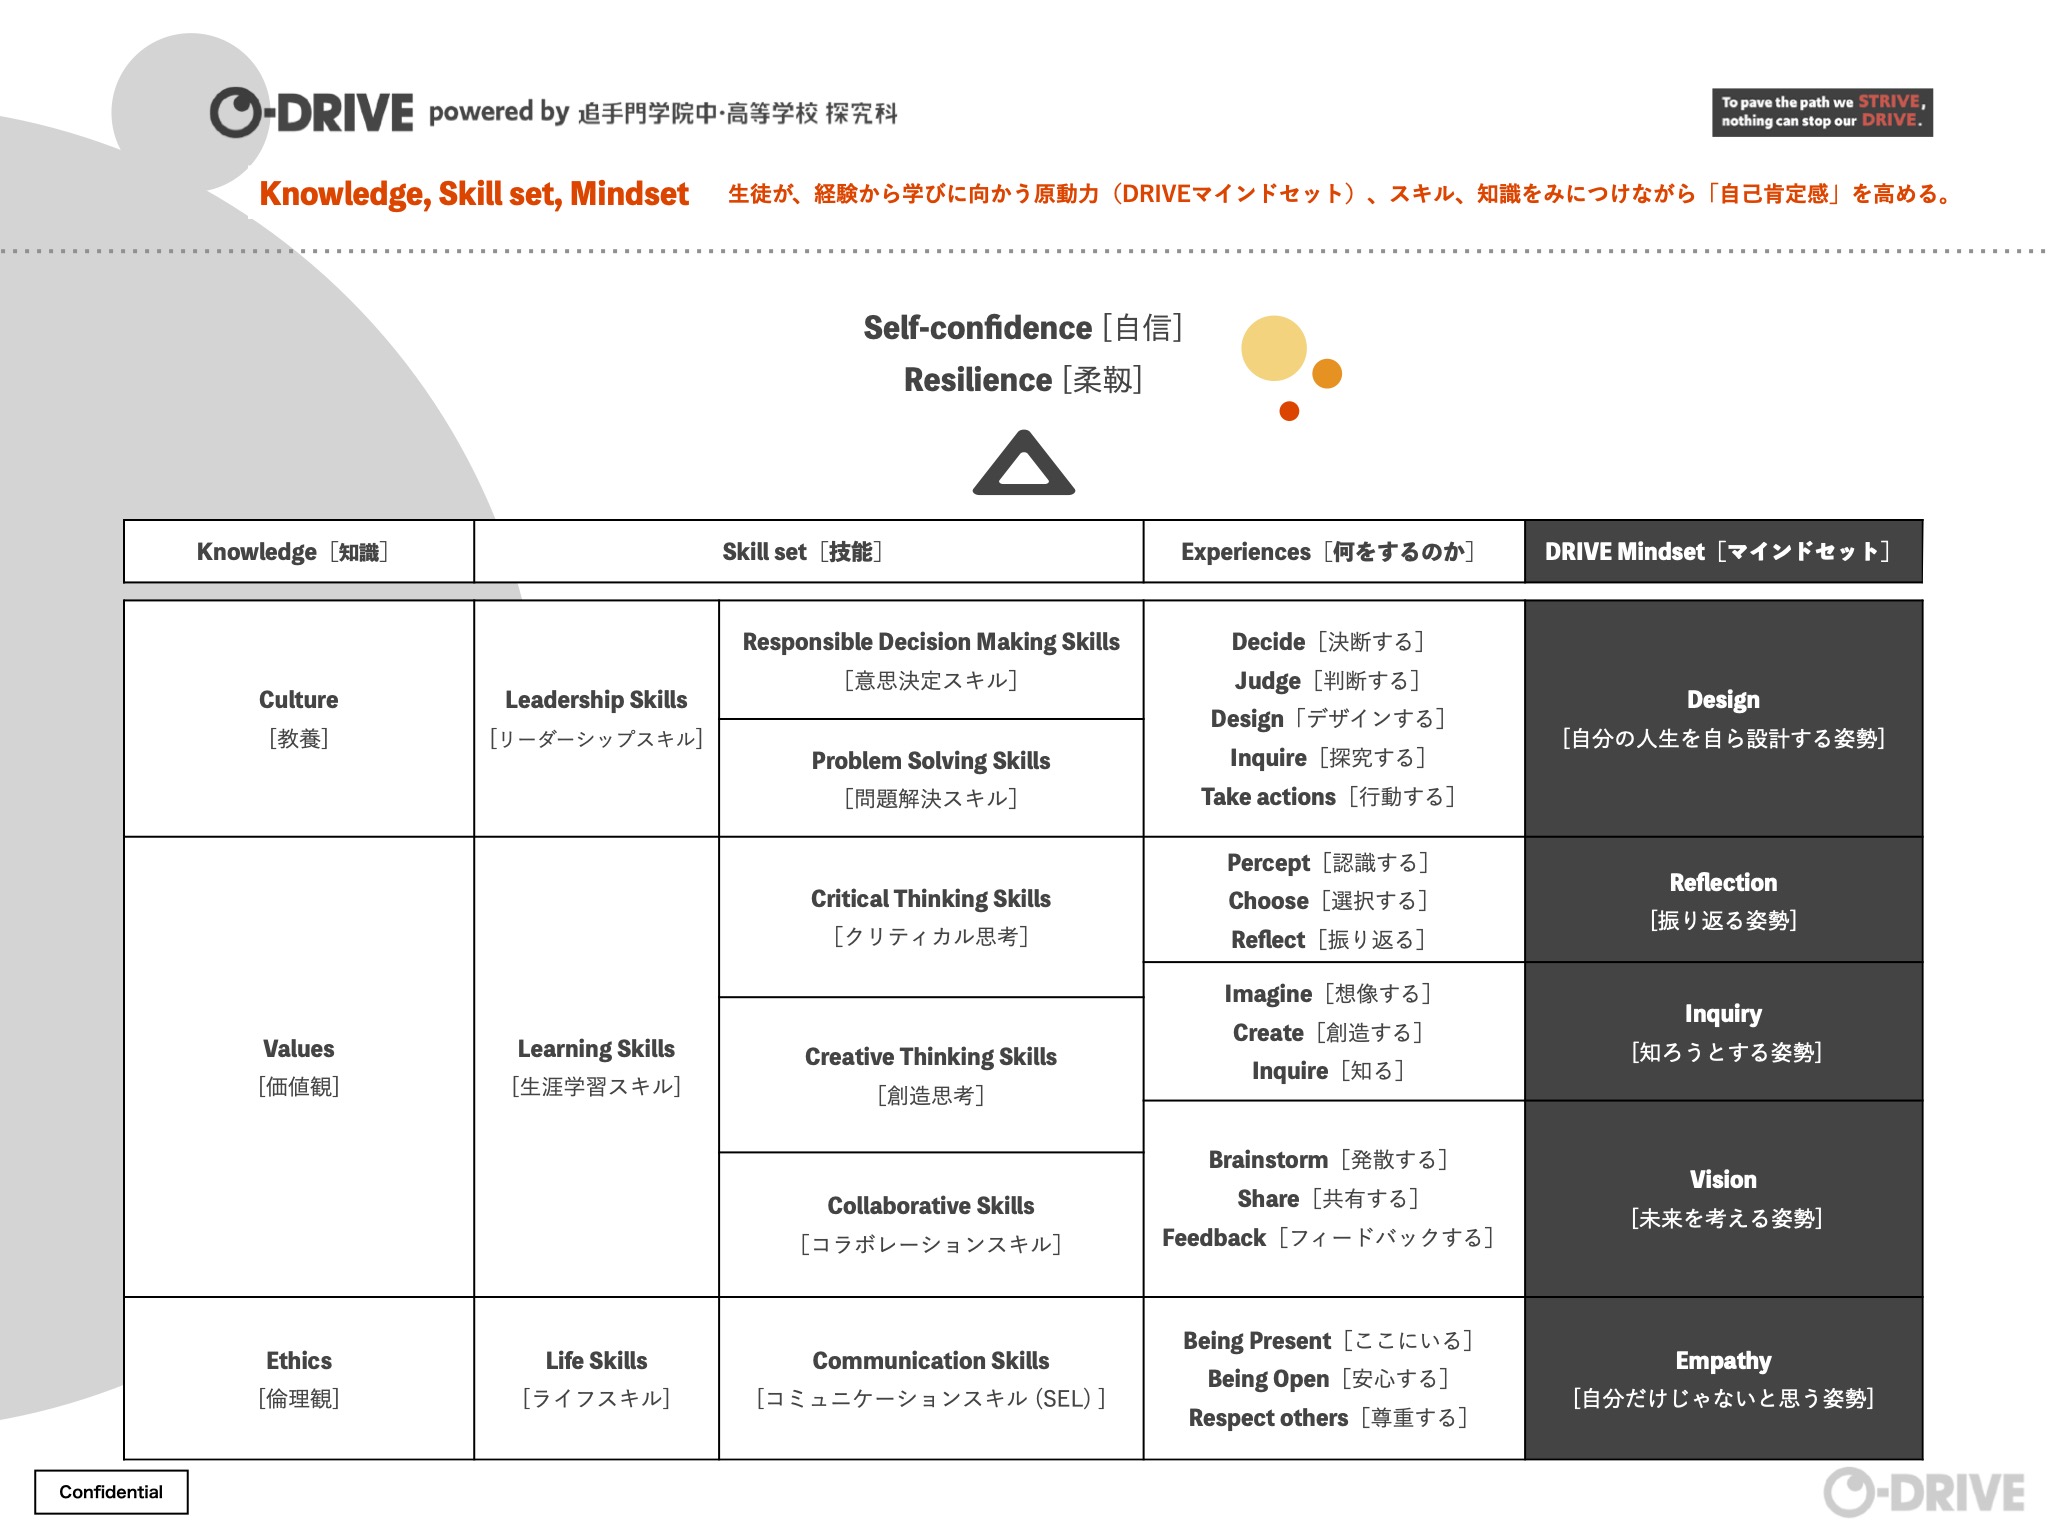The height and width of the screenshot is (1536, 2048).
Task: Click the STRIVE DRIVE slogan badge
Action: 1821,111
